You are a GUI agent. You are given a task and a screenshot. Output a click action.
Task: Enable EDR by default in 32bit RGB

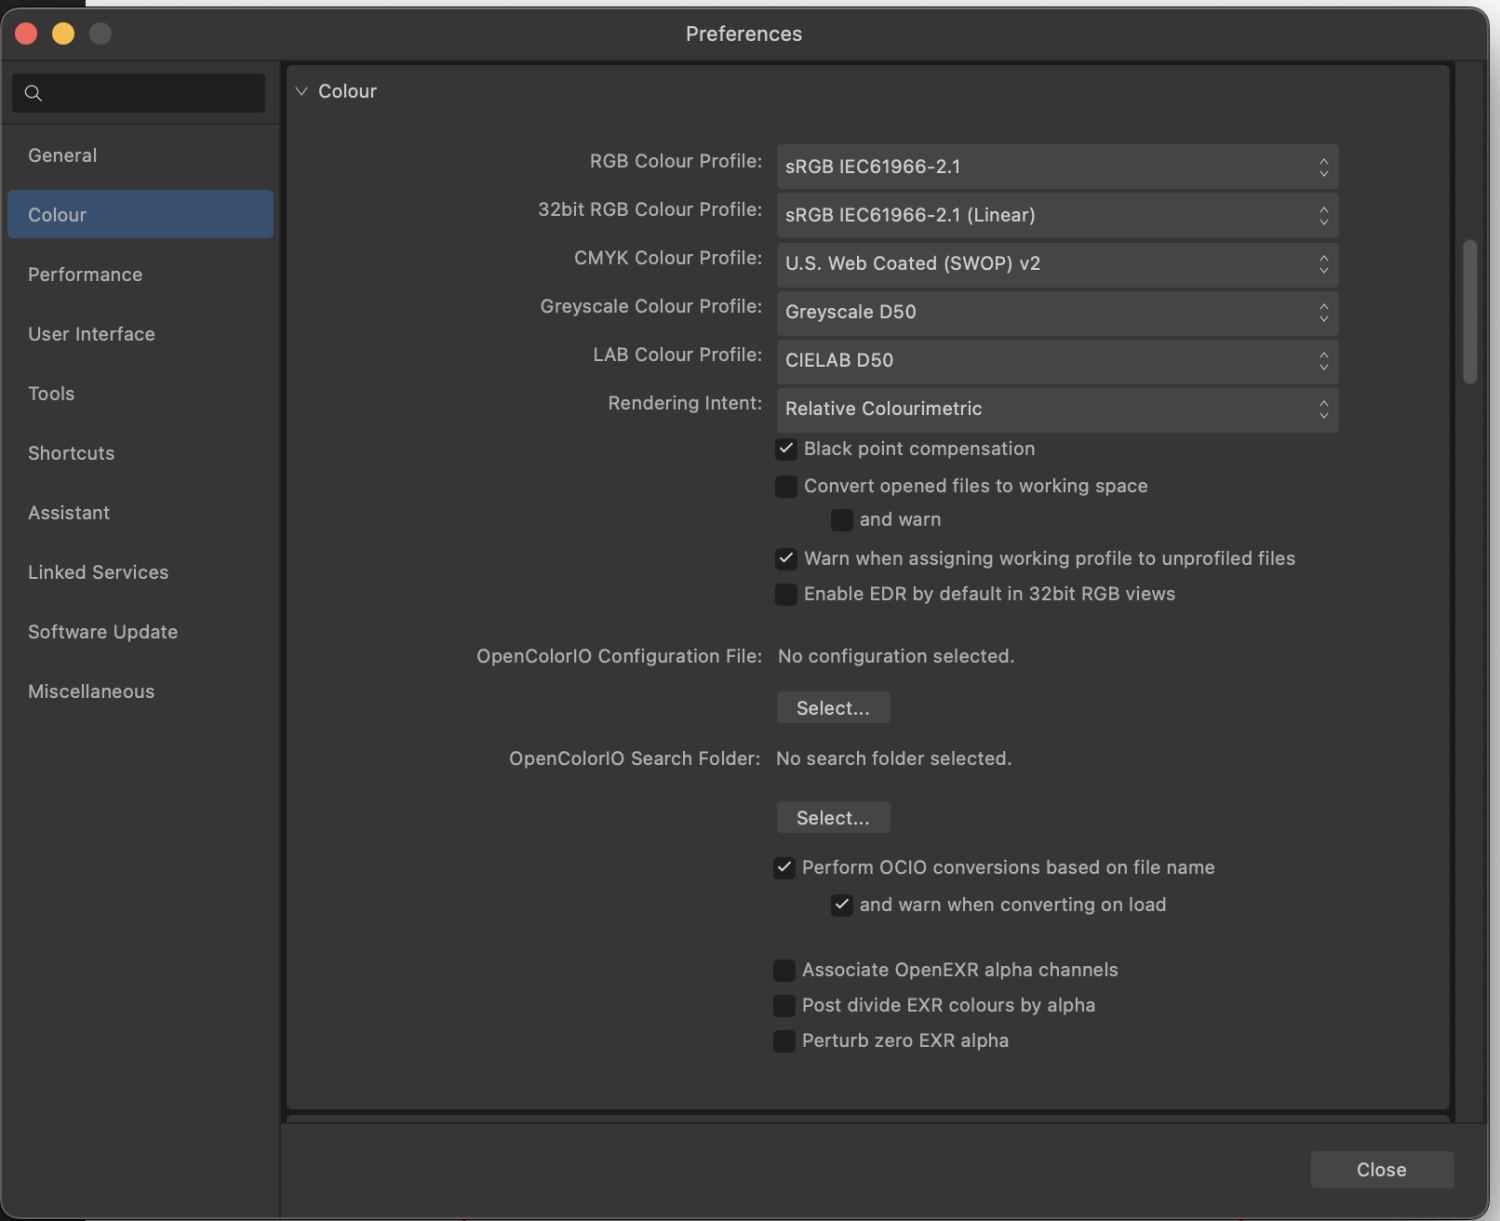pyautogui.click(x=787, y=594)
